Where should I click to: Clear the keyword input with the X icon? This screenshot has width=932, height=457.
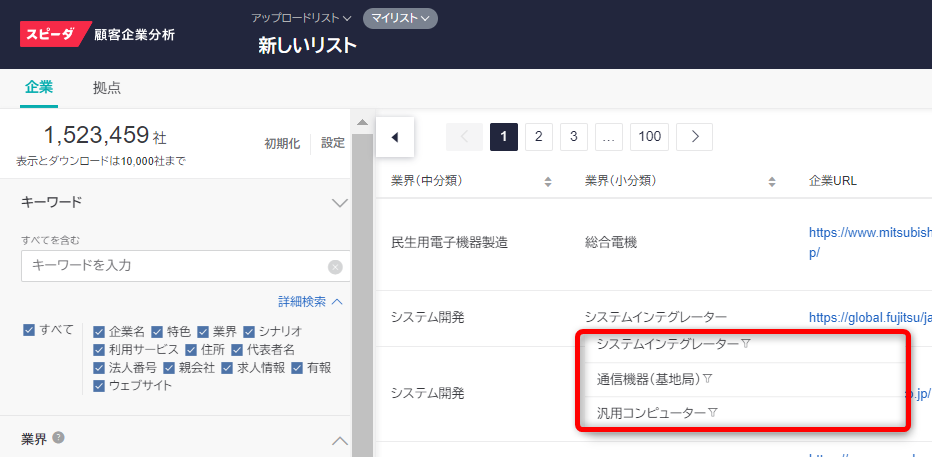335,267
